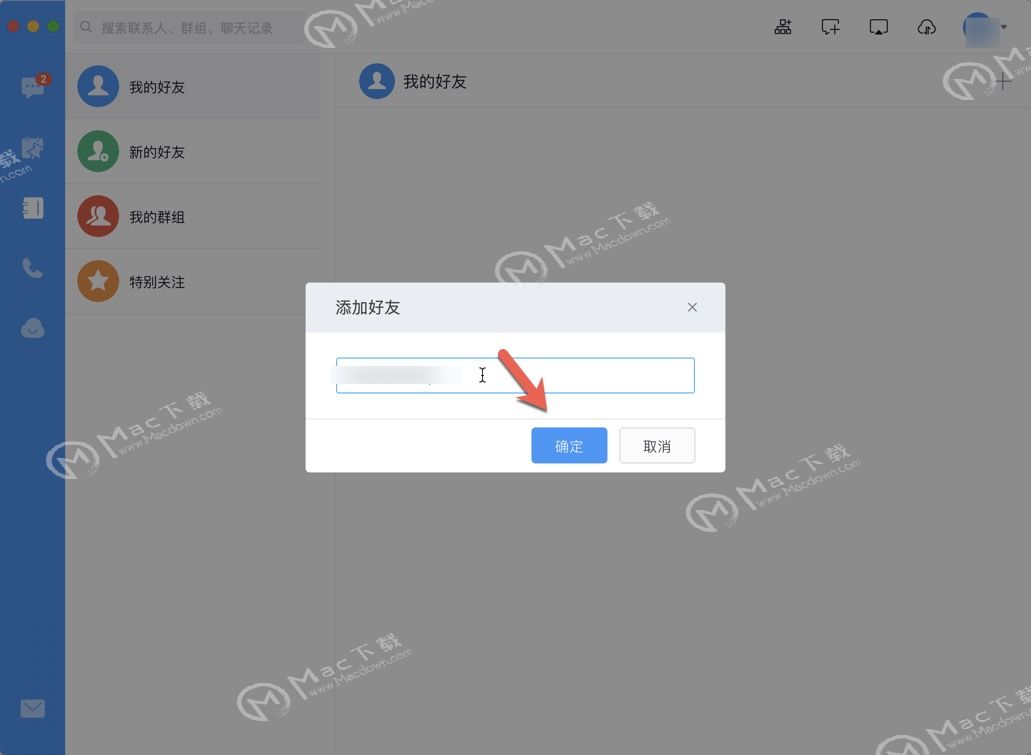Click the 确定 button in dialog

click(x=569, y=446)
